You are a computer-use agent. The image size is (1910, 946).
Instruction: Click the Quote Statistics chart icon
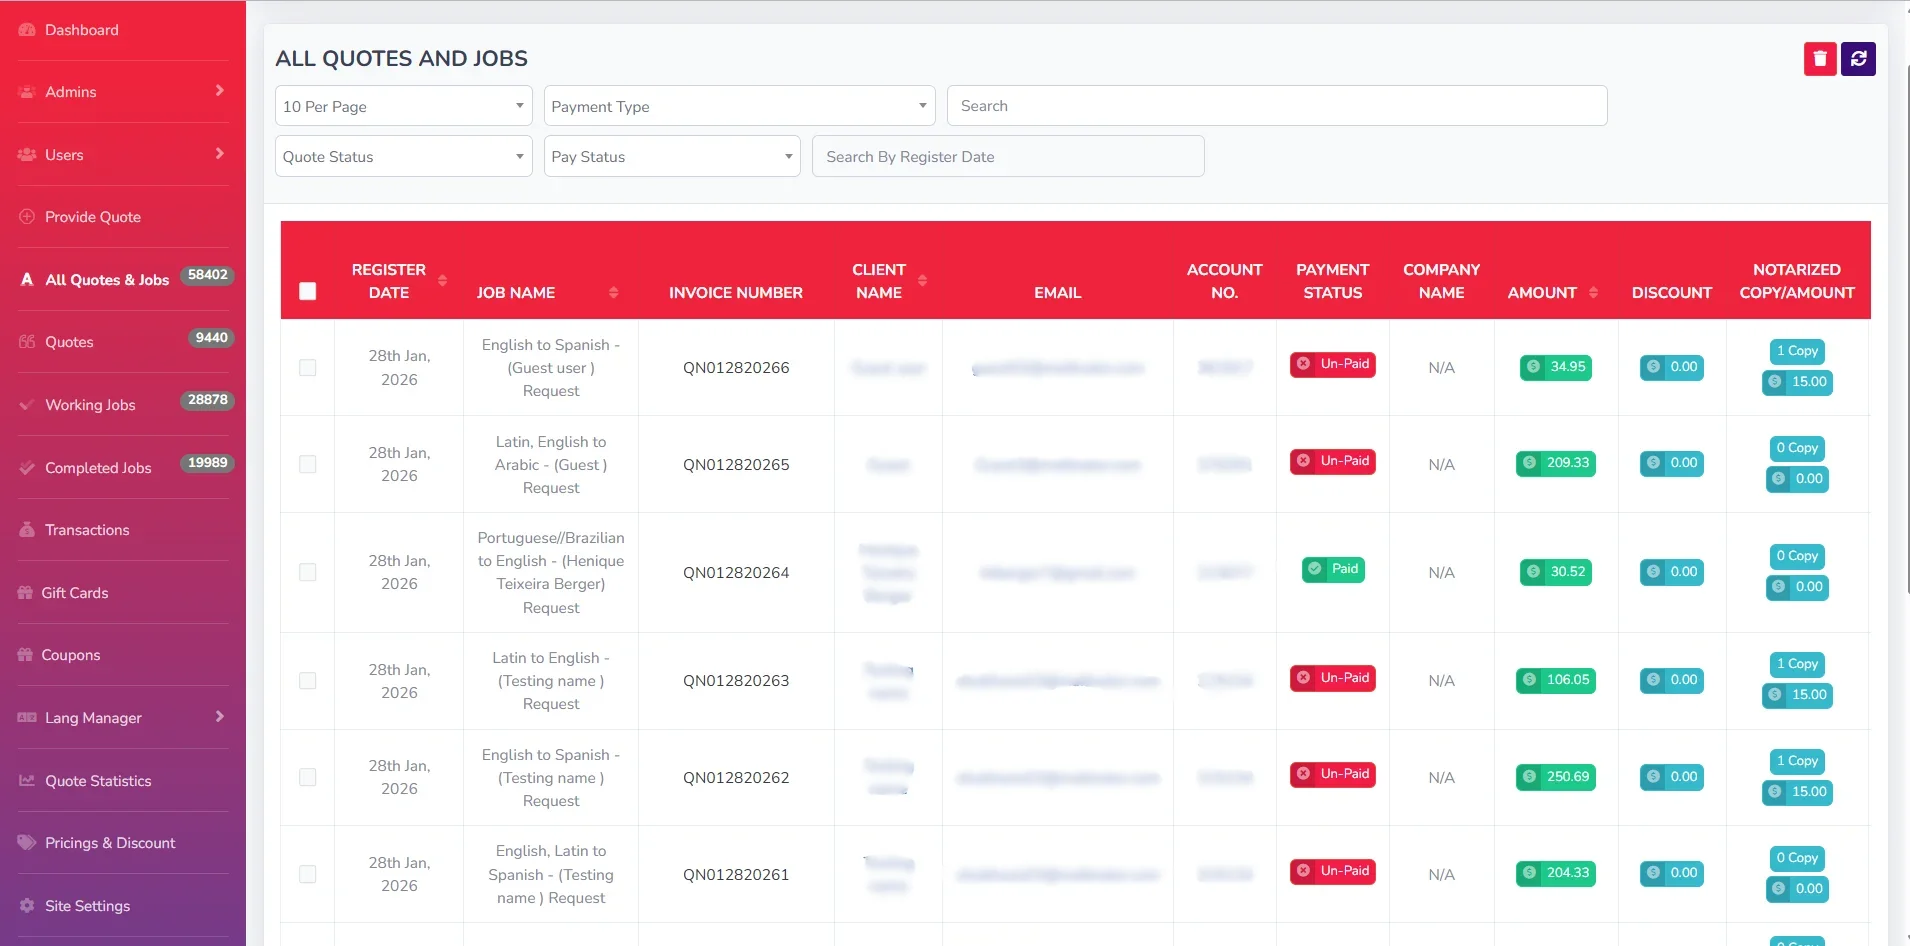tap(27, 781)
